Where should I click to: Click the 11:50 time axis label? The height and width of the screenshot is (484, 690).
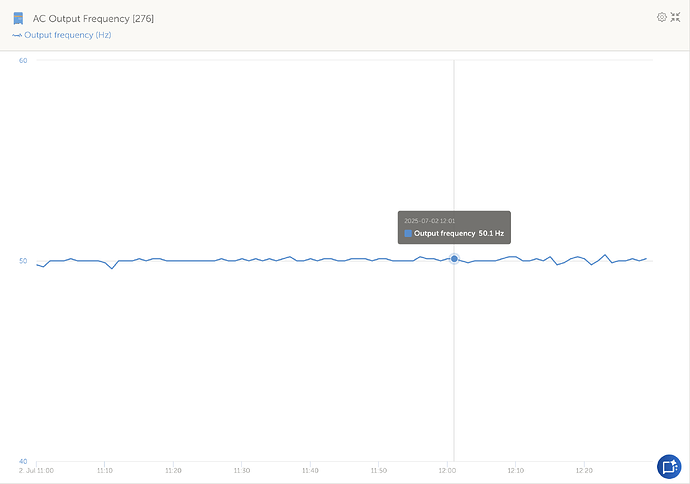pyautogui.click(x=378, y=469)
